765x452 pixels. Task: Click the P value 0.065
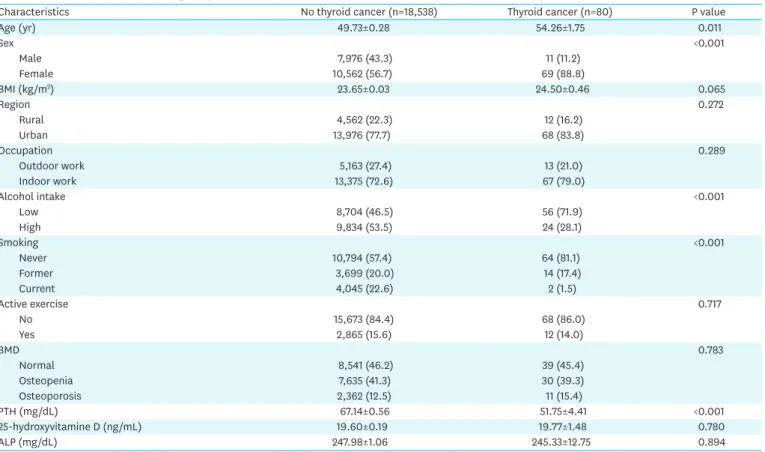[x=711, y=89]
